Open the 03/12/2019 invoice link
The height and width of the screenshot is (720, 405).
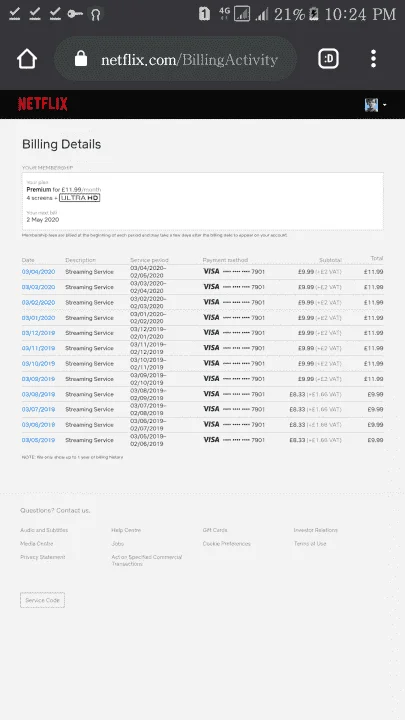[38, 333]
